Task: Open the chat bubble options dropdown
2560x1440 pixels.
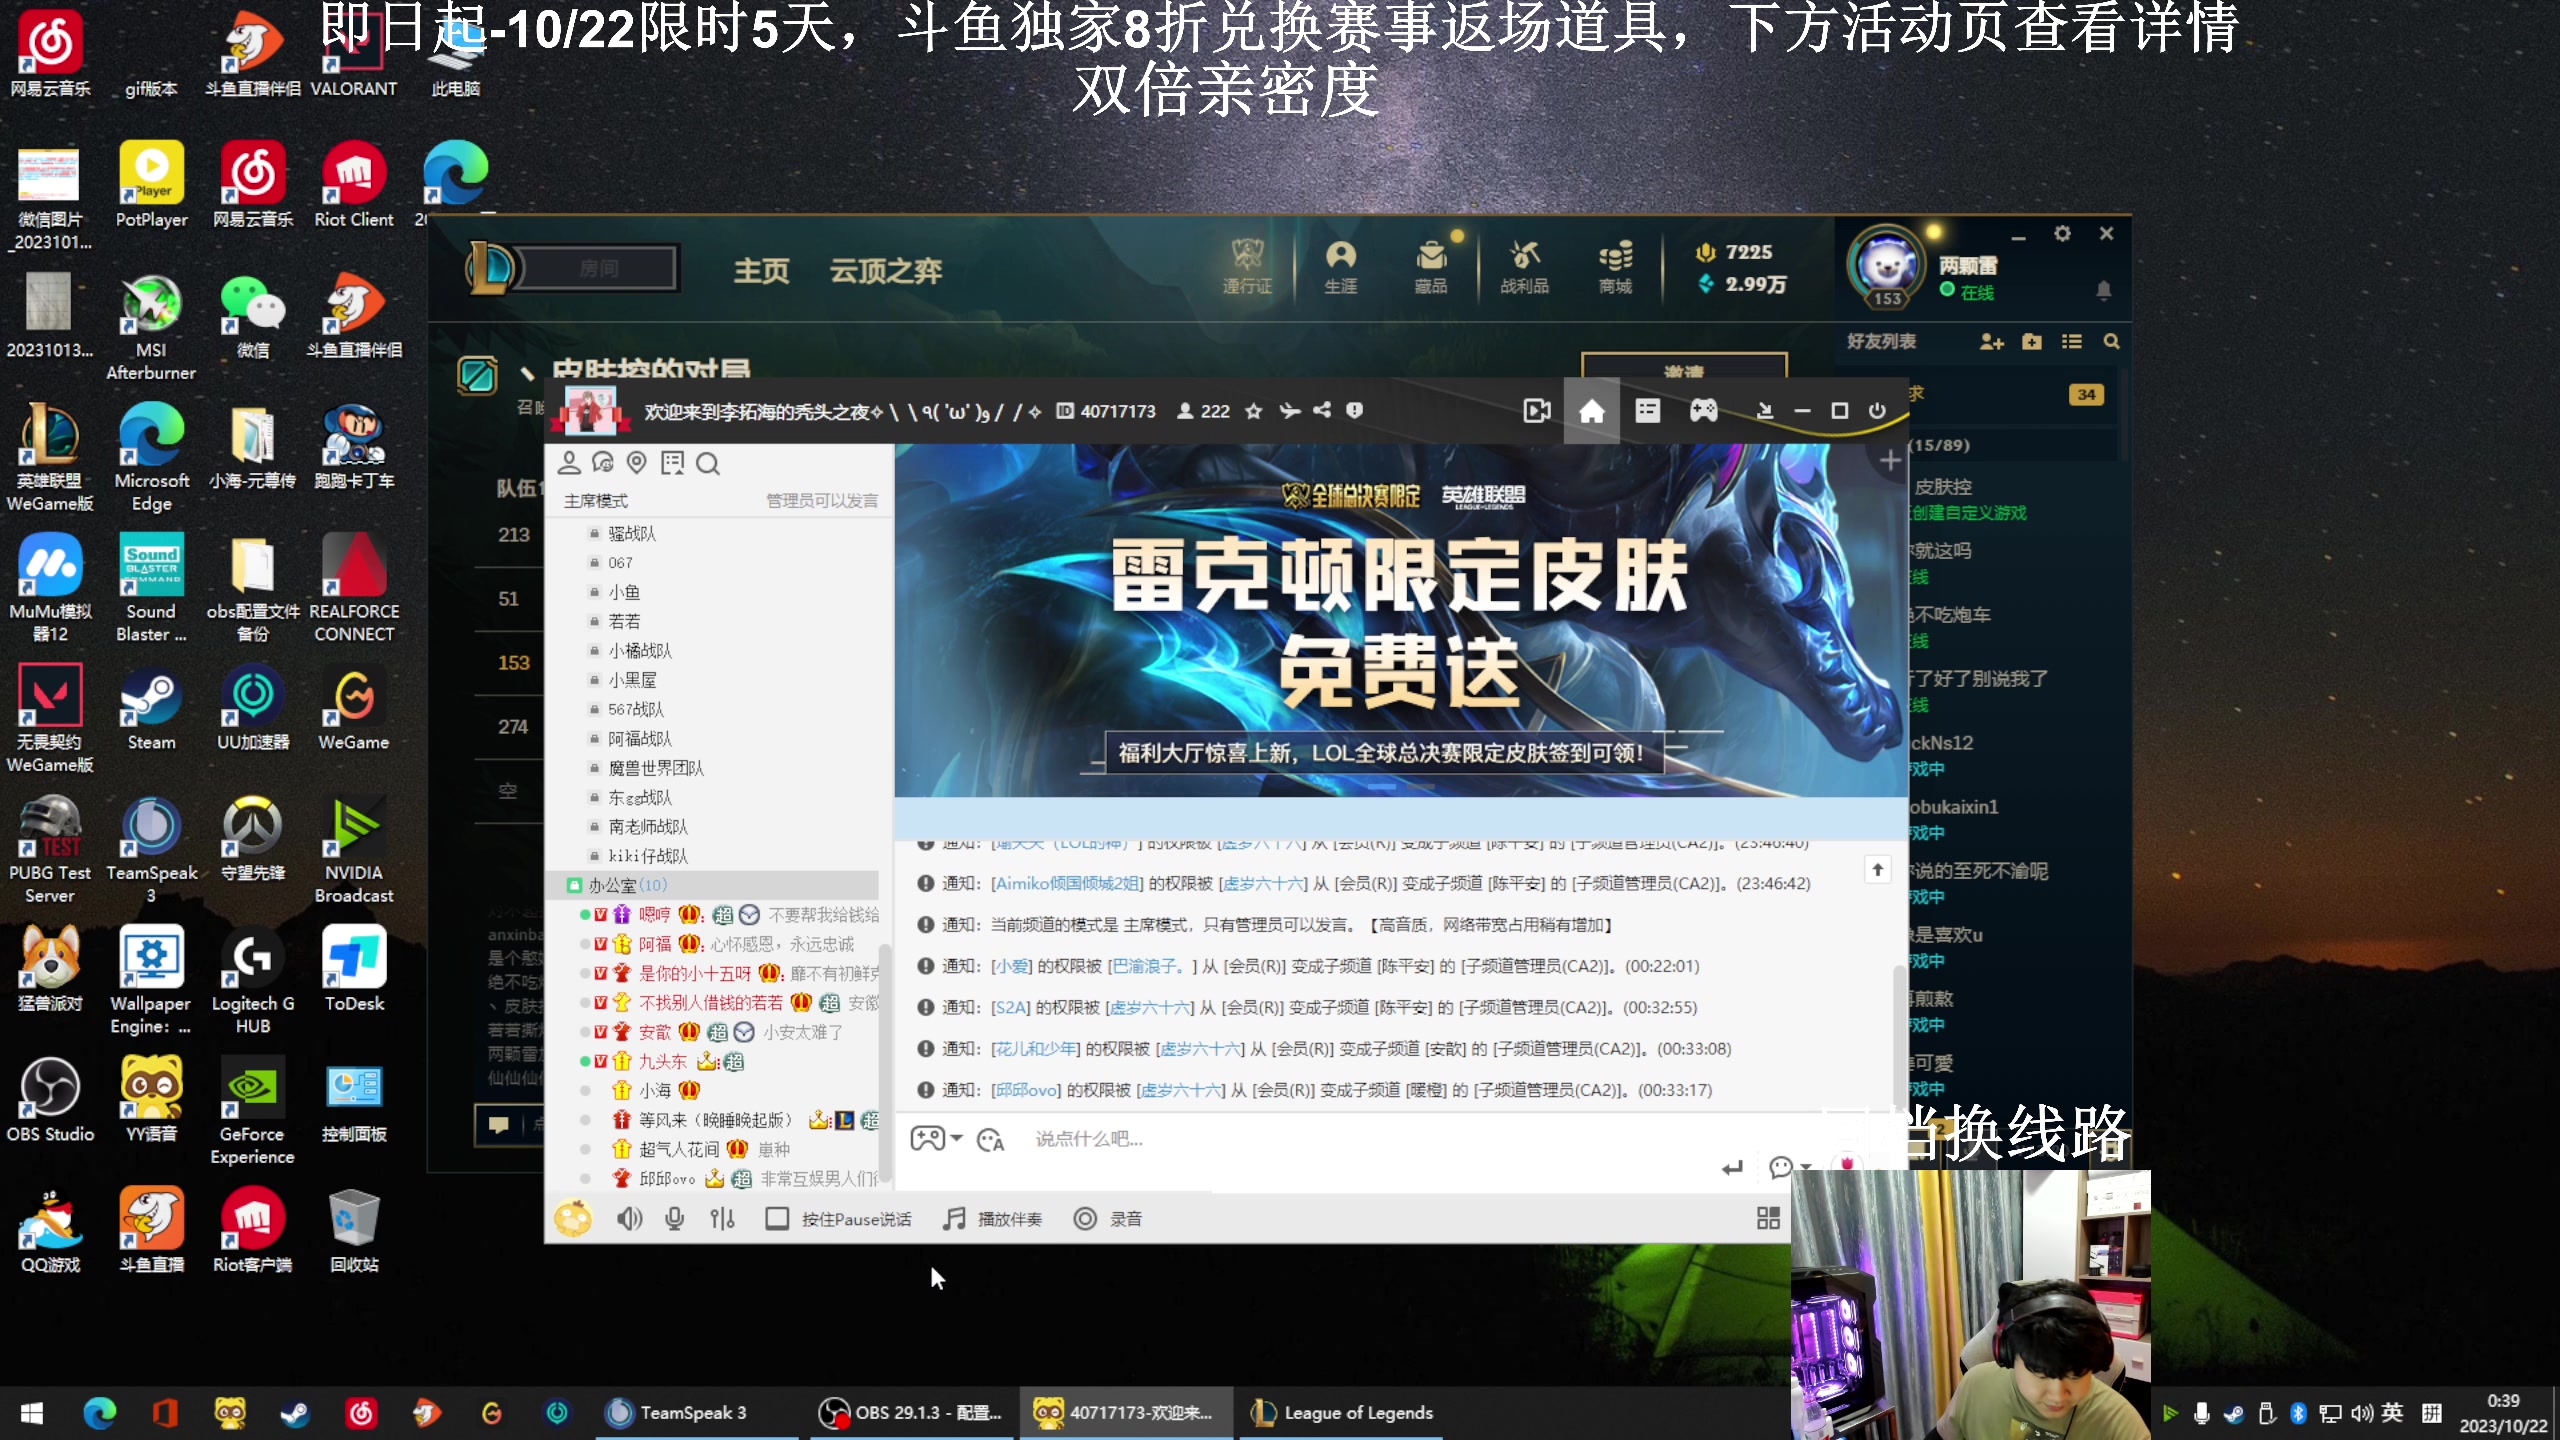Action: [1805, 1167]
